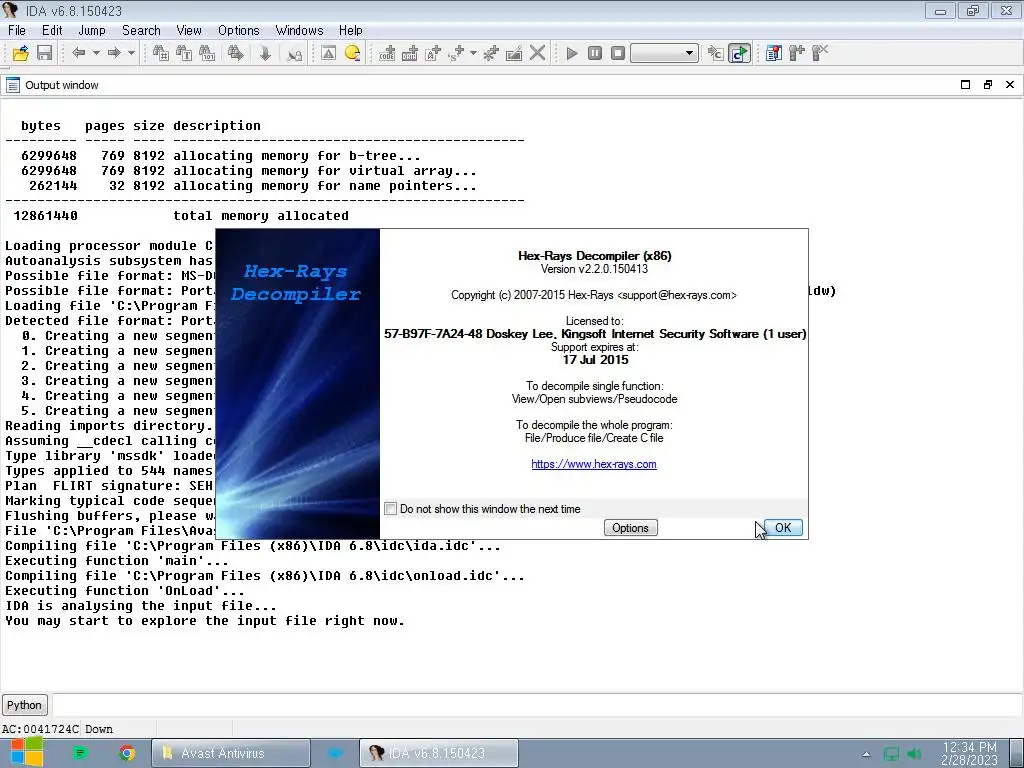The height and width of the screenshot is (768, 1024).
Task: Focus the Python command input field
Action: (x=537, y=705)
